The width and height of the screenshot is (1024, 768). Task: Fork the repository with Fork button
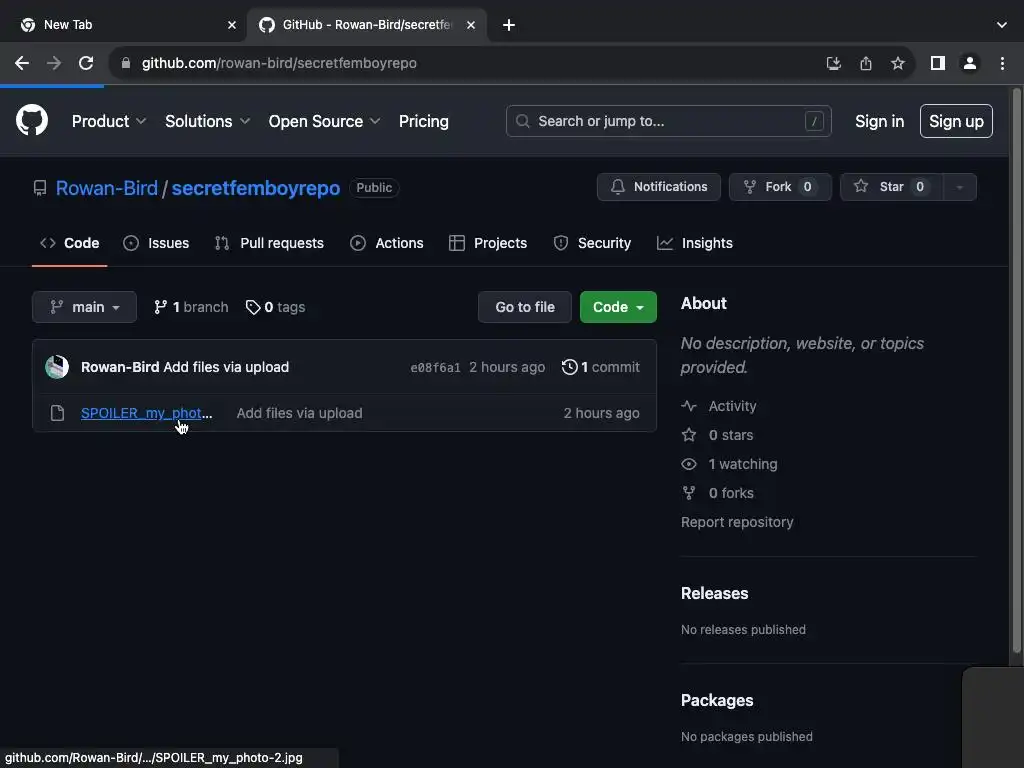(780, 187)
